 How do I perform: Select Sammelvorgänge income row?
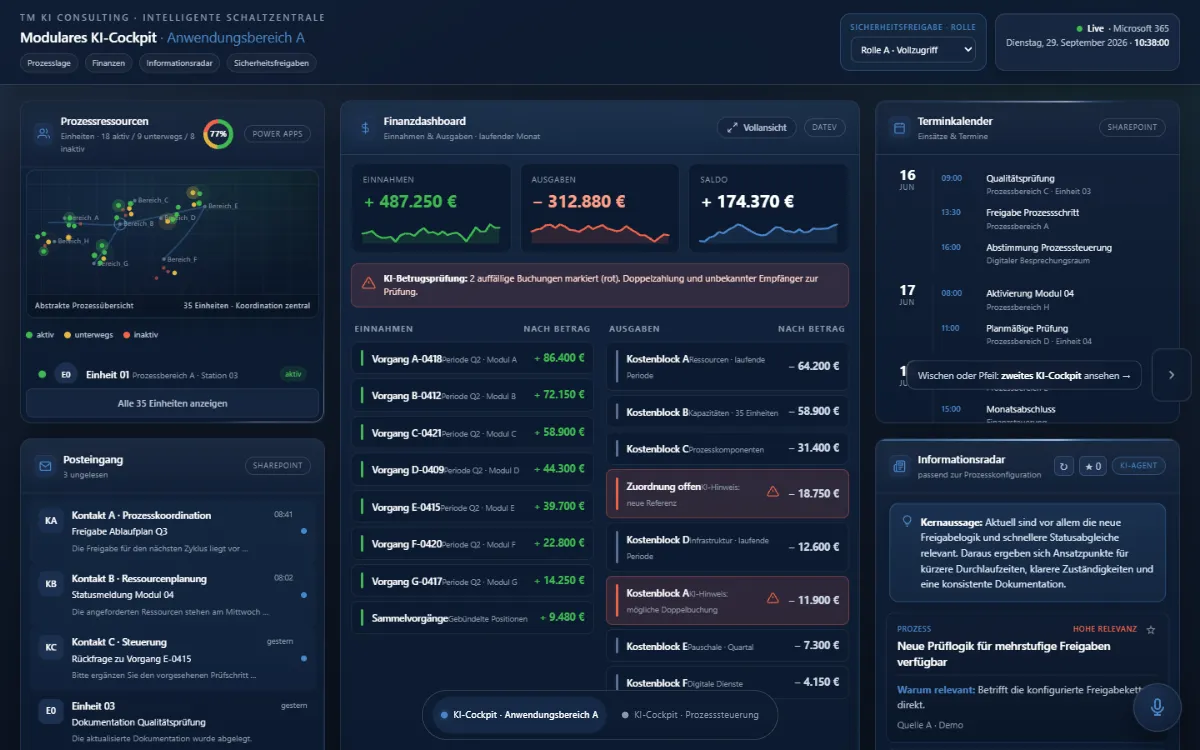pyautogui.click(x=472, y=618)
